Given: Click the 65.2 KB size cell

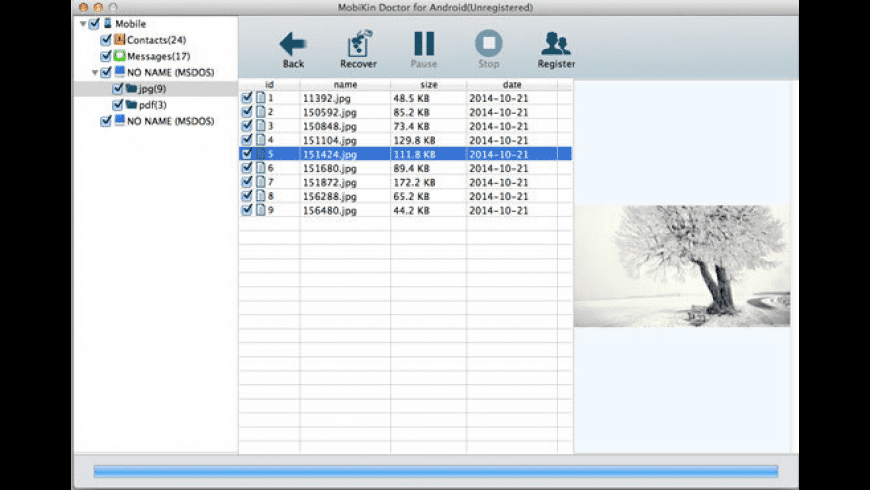Looking at the screenshot, I should tap(411, 196).
